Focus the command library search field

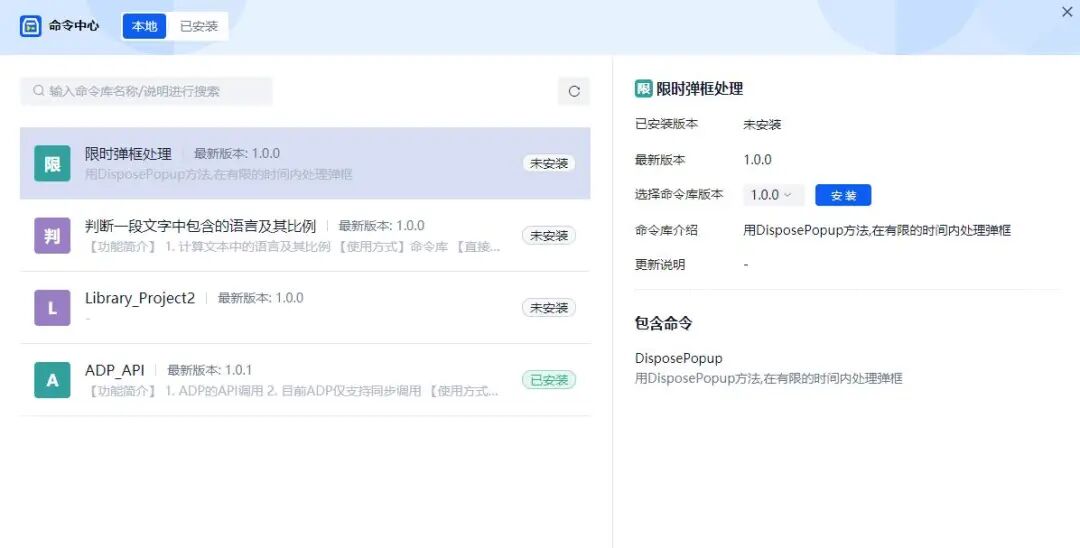tap(146, 91)
